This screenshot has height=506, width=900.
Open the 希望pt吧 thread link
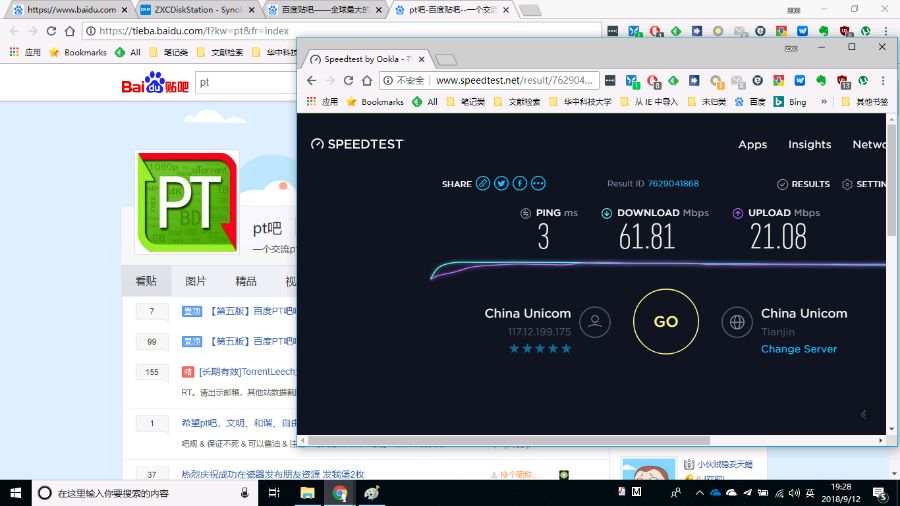tap(239, 423)
